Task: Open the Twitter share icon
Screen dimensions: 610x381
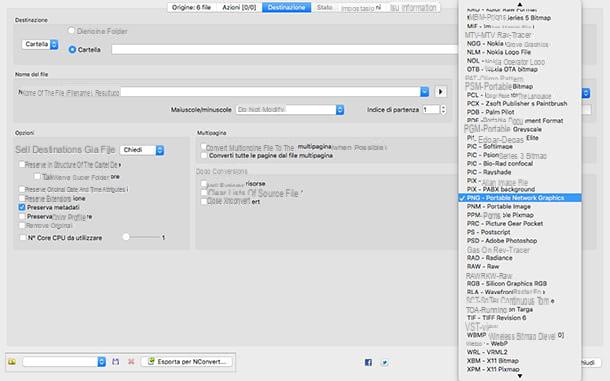Action: (385, 362)
